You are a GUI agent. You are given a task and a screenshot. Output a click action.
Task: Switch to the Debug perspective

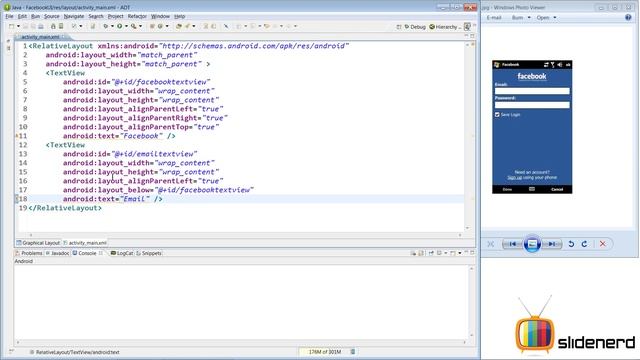click(x=415, y=27)
